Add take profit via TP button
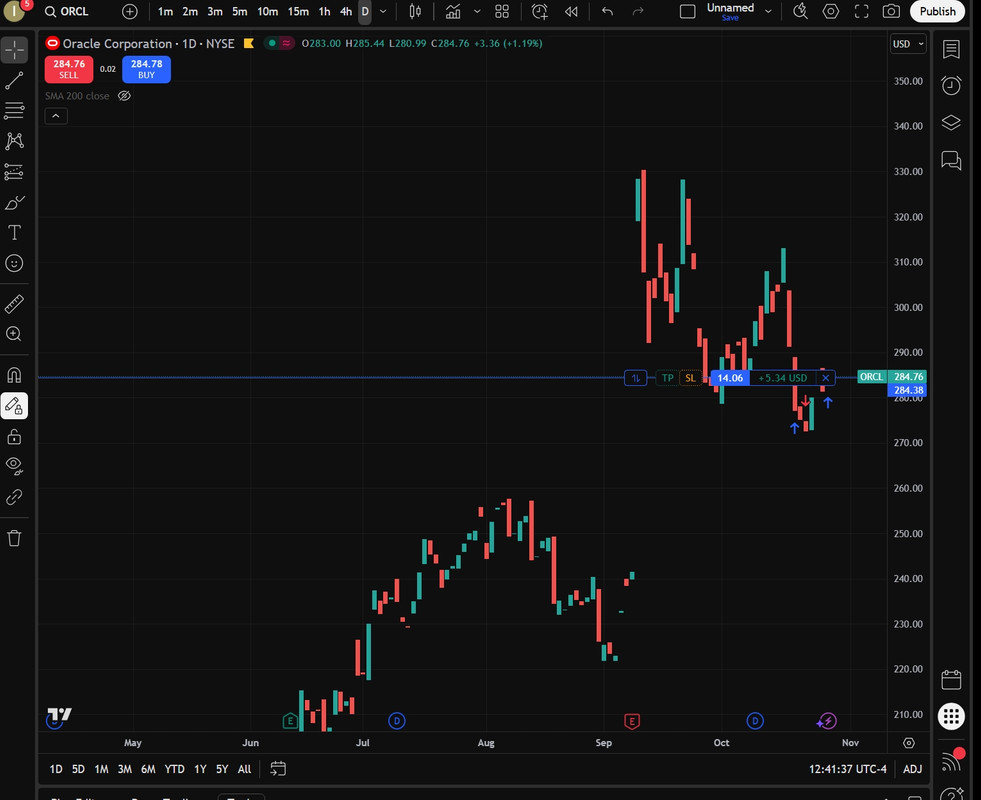 668,378
